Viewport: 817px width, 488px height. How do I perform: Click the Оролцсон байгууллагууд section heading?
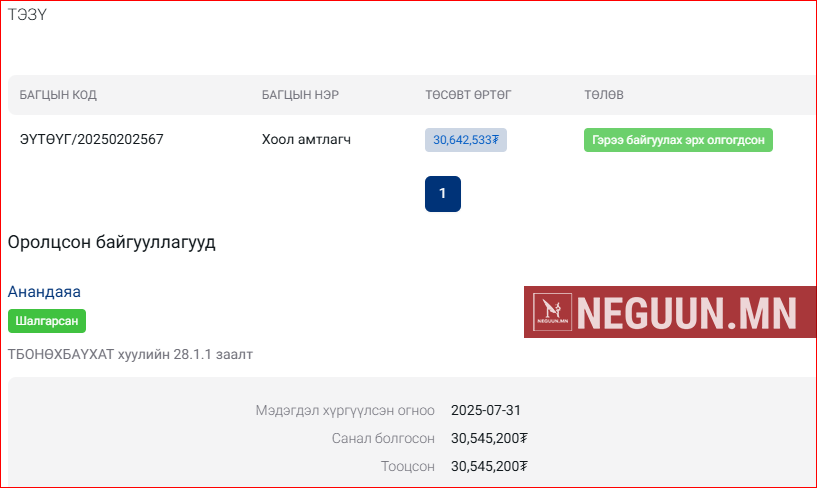[x=111, y=242]
